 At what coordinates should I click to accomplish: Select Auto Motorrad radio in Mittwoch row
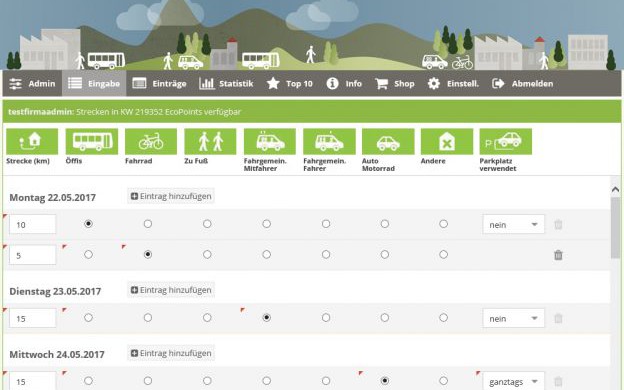pos(384,381)
